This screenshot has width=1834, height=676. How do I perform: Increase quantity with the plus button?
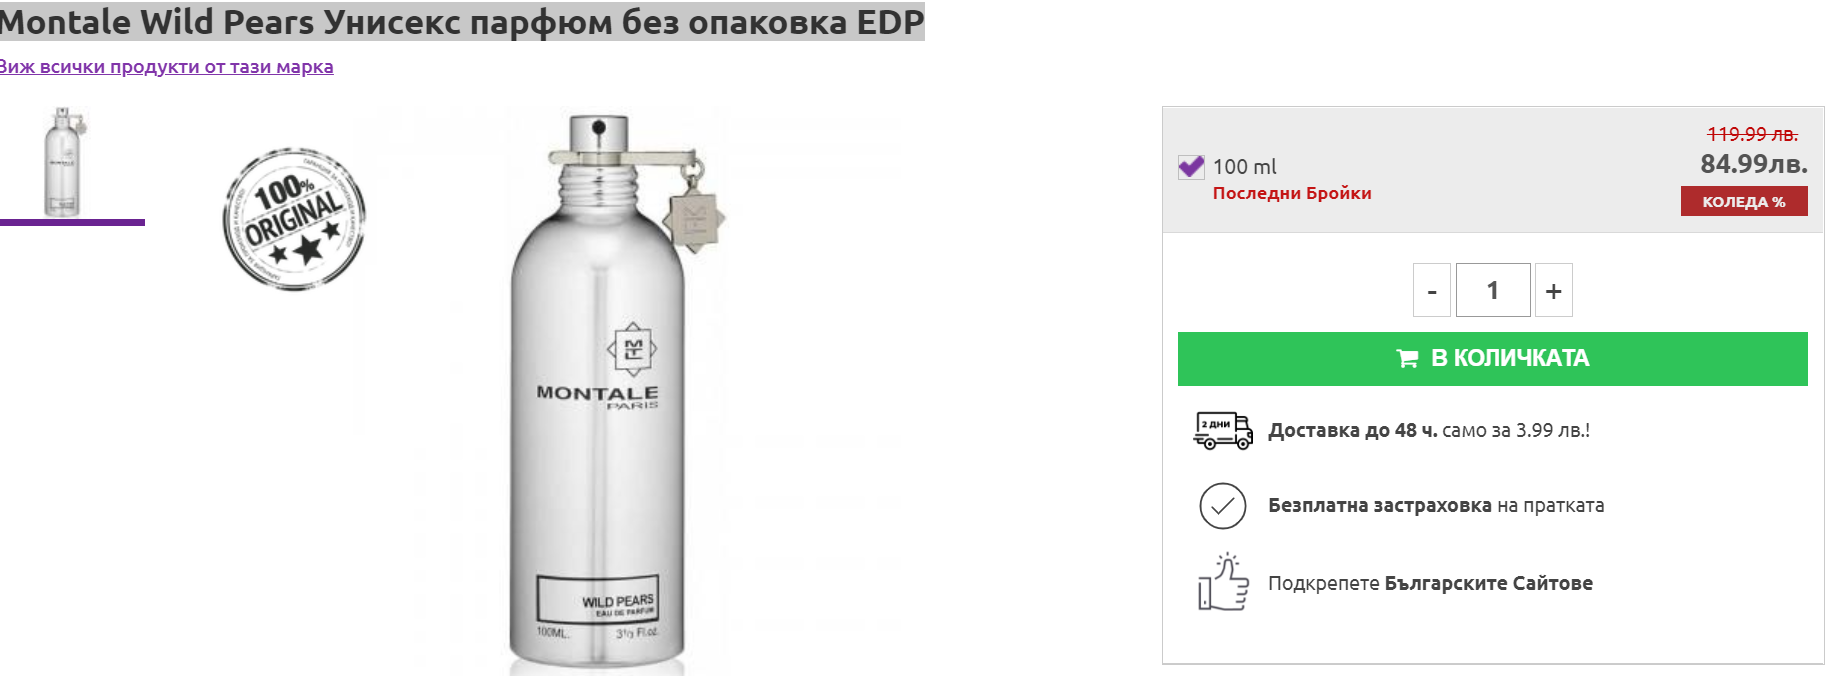click(1553, 290)
